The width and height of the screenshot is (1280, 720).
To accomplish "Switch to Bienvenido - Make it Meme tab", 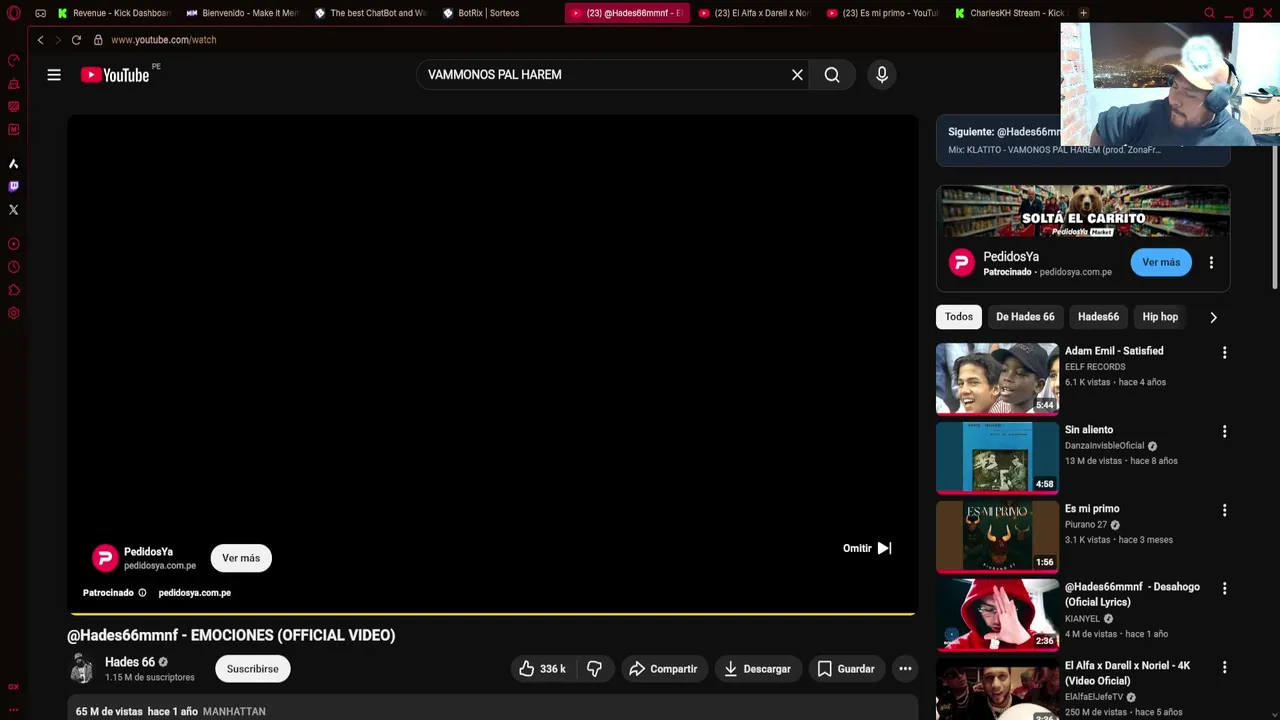I will pyautogui.click(x=243, y=13).
